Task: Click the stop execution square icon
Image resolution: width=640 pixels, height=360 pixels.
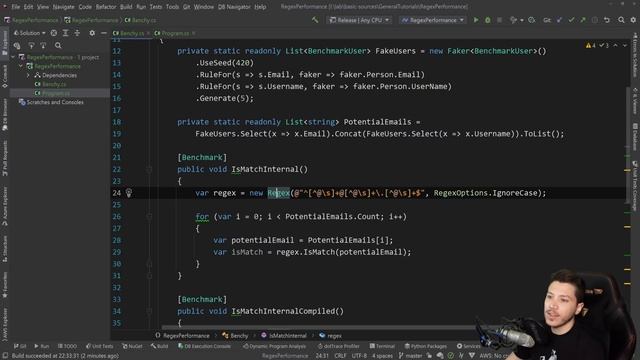Action: [499, 20]
